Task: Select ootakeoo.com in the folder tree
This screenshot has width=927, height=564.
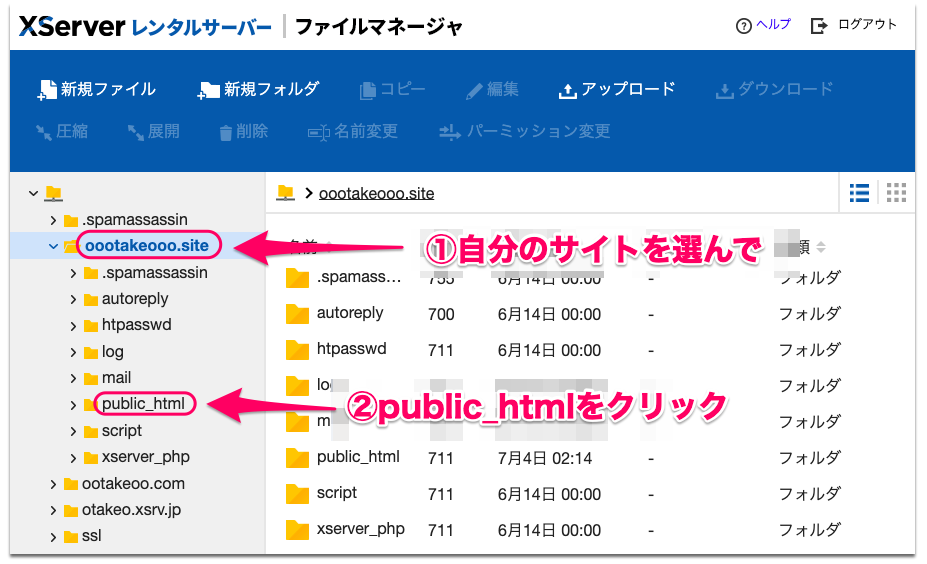Action: point(133,483)
